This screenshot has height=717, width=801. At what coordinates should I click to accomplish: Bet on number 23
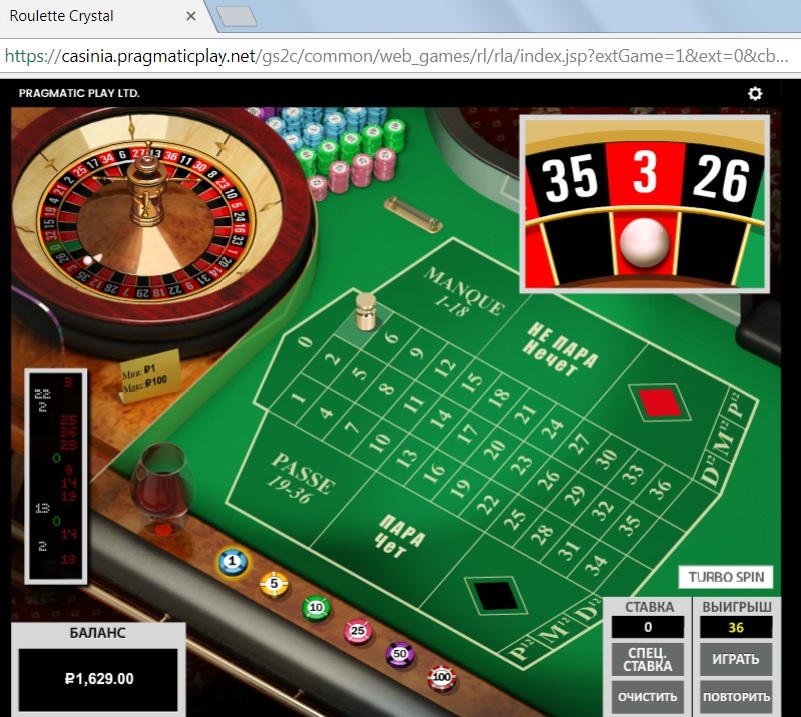click(522, 465)
